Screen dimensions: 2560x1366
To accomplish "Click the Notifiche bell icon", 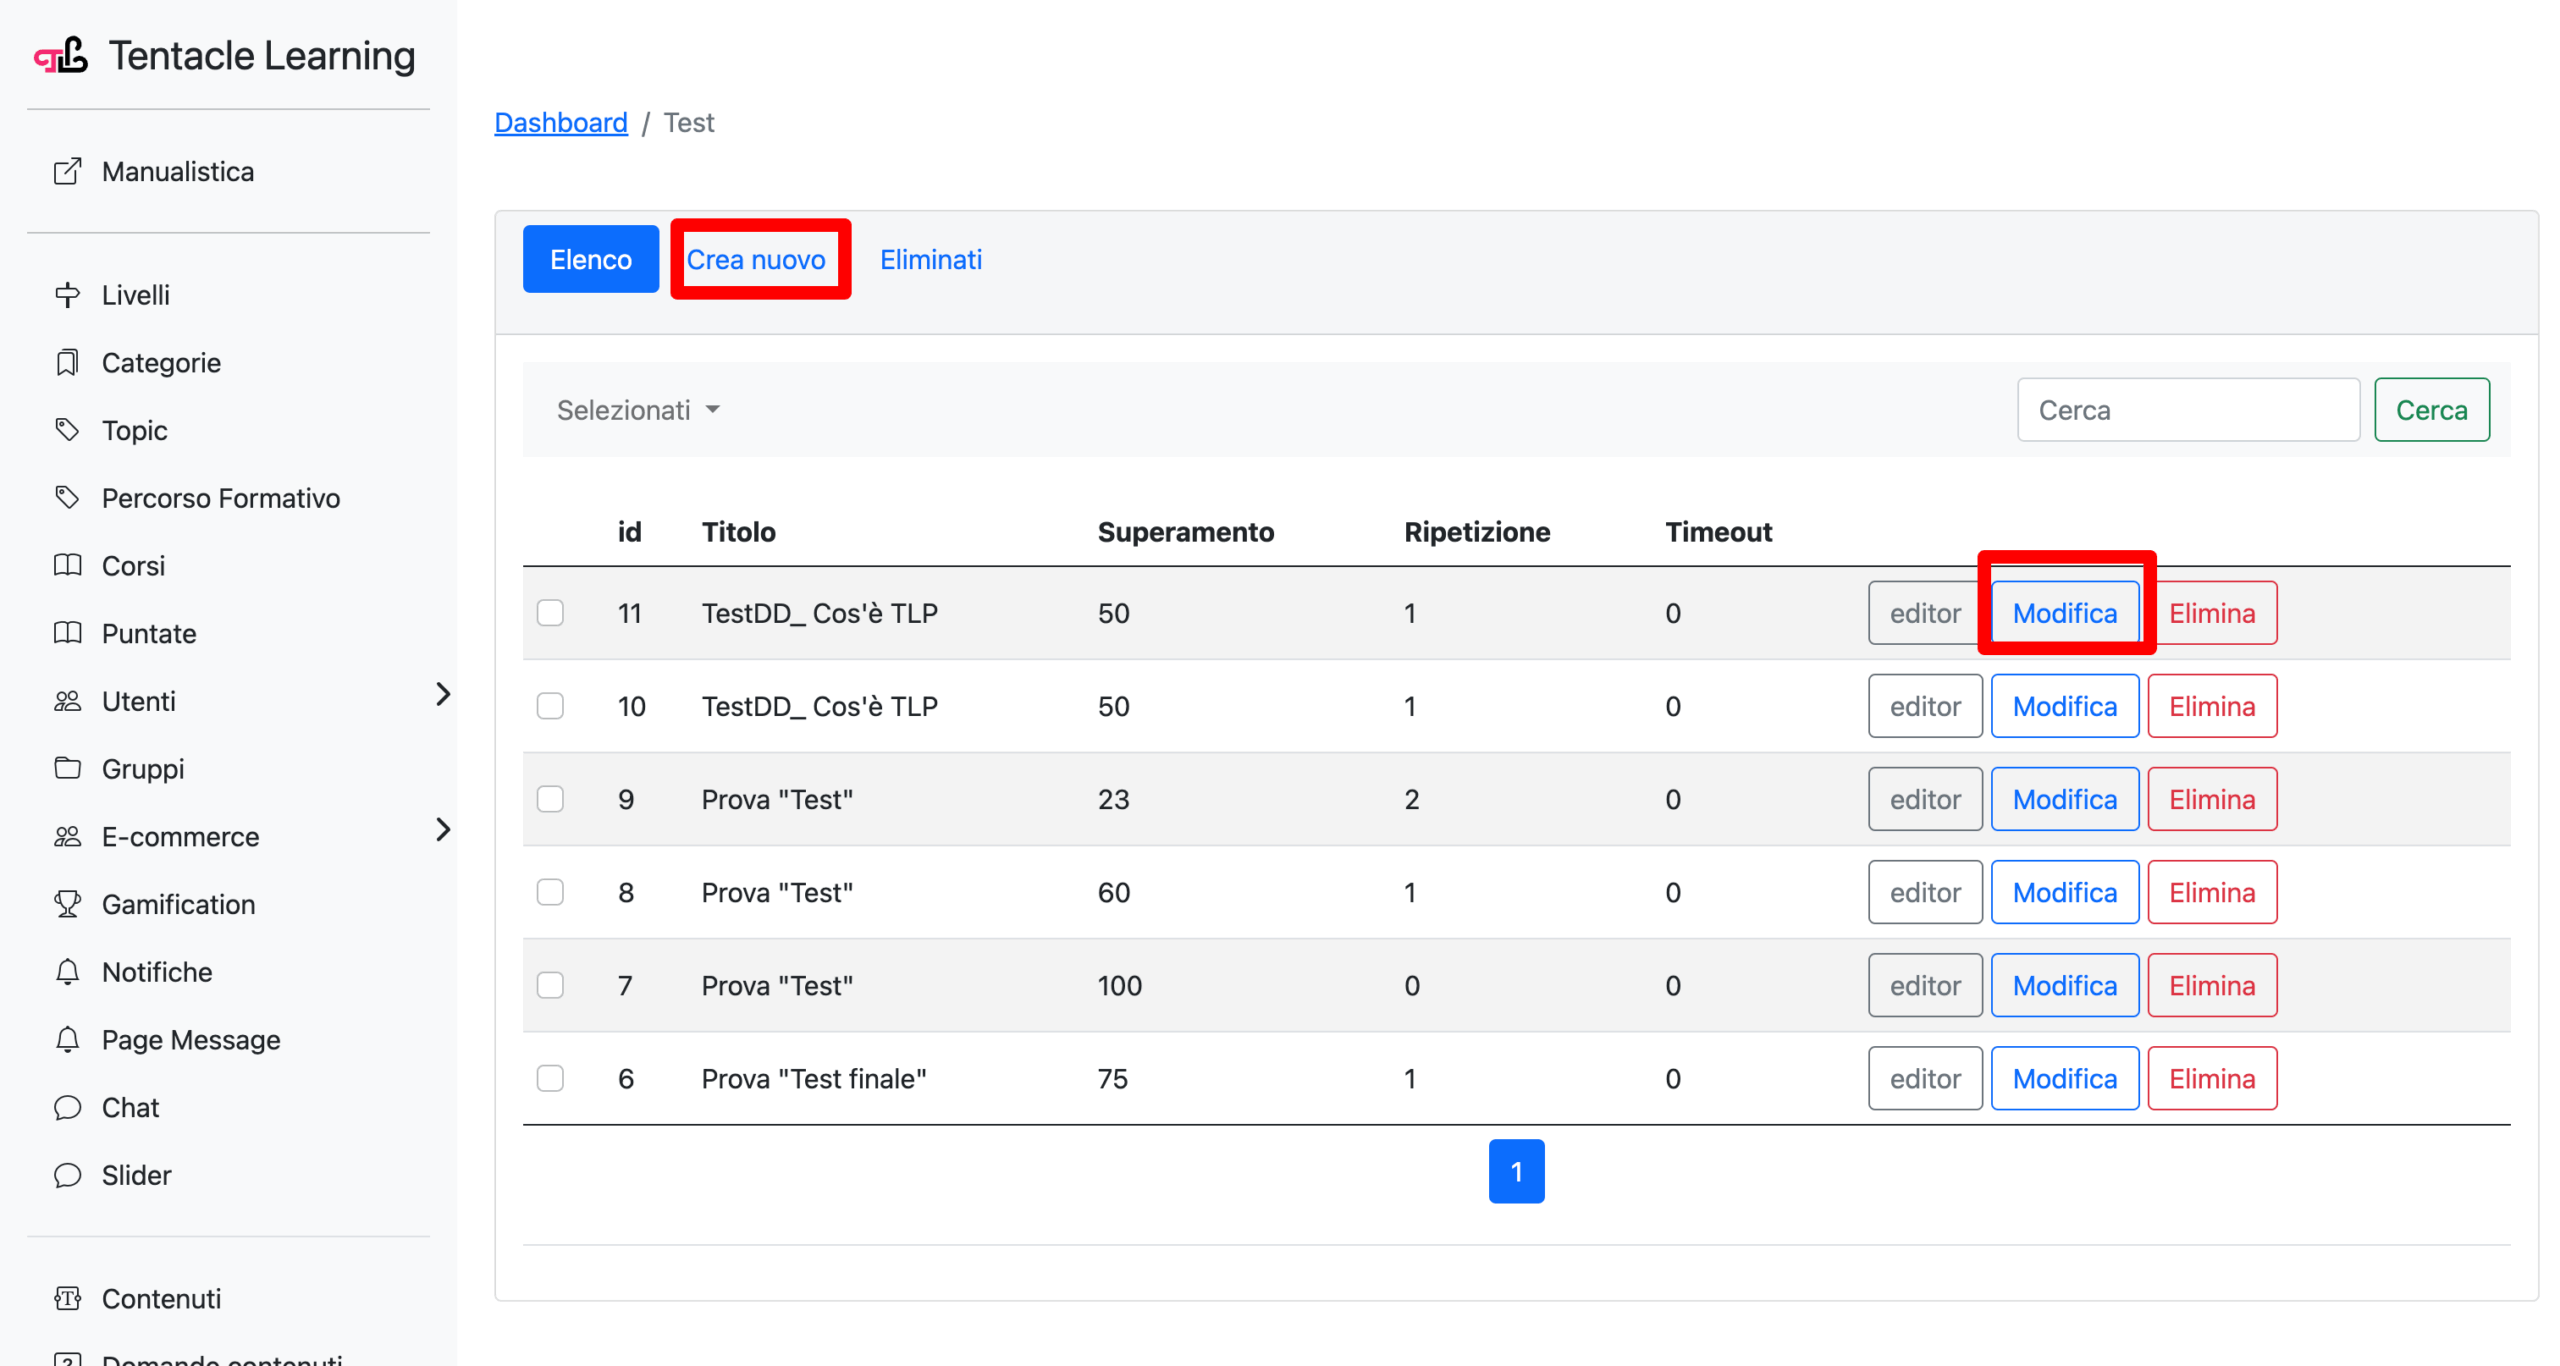I will (x=67, y=971).
